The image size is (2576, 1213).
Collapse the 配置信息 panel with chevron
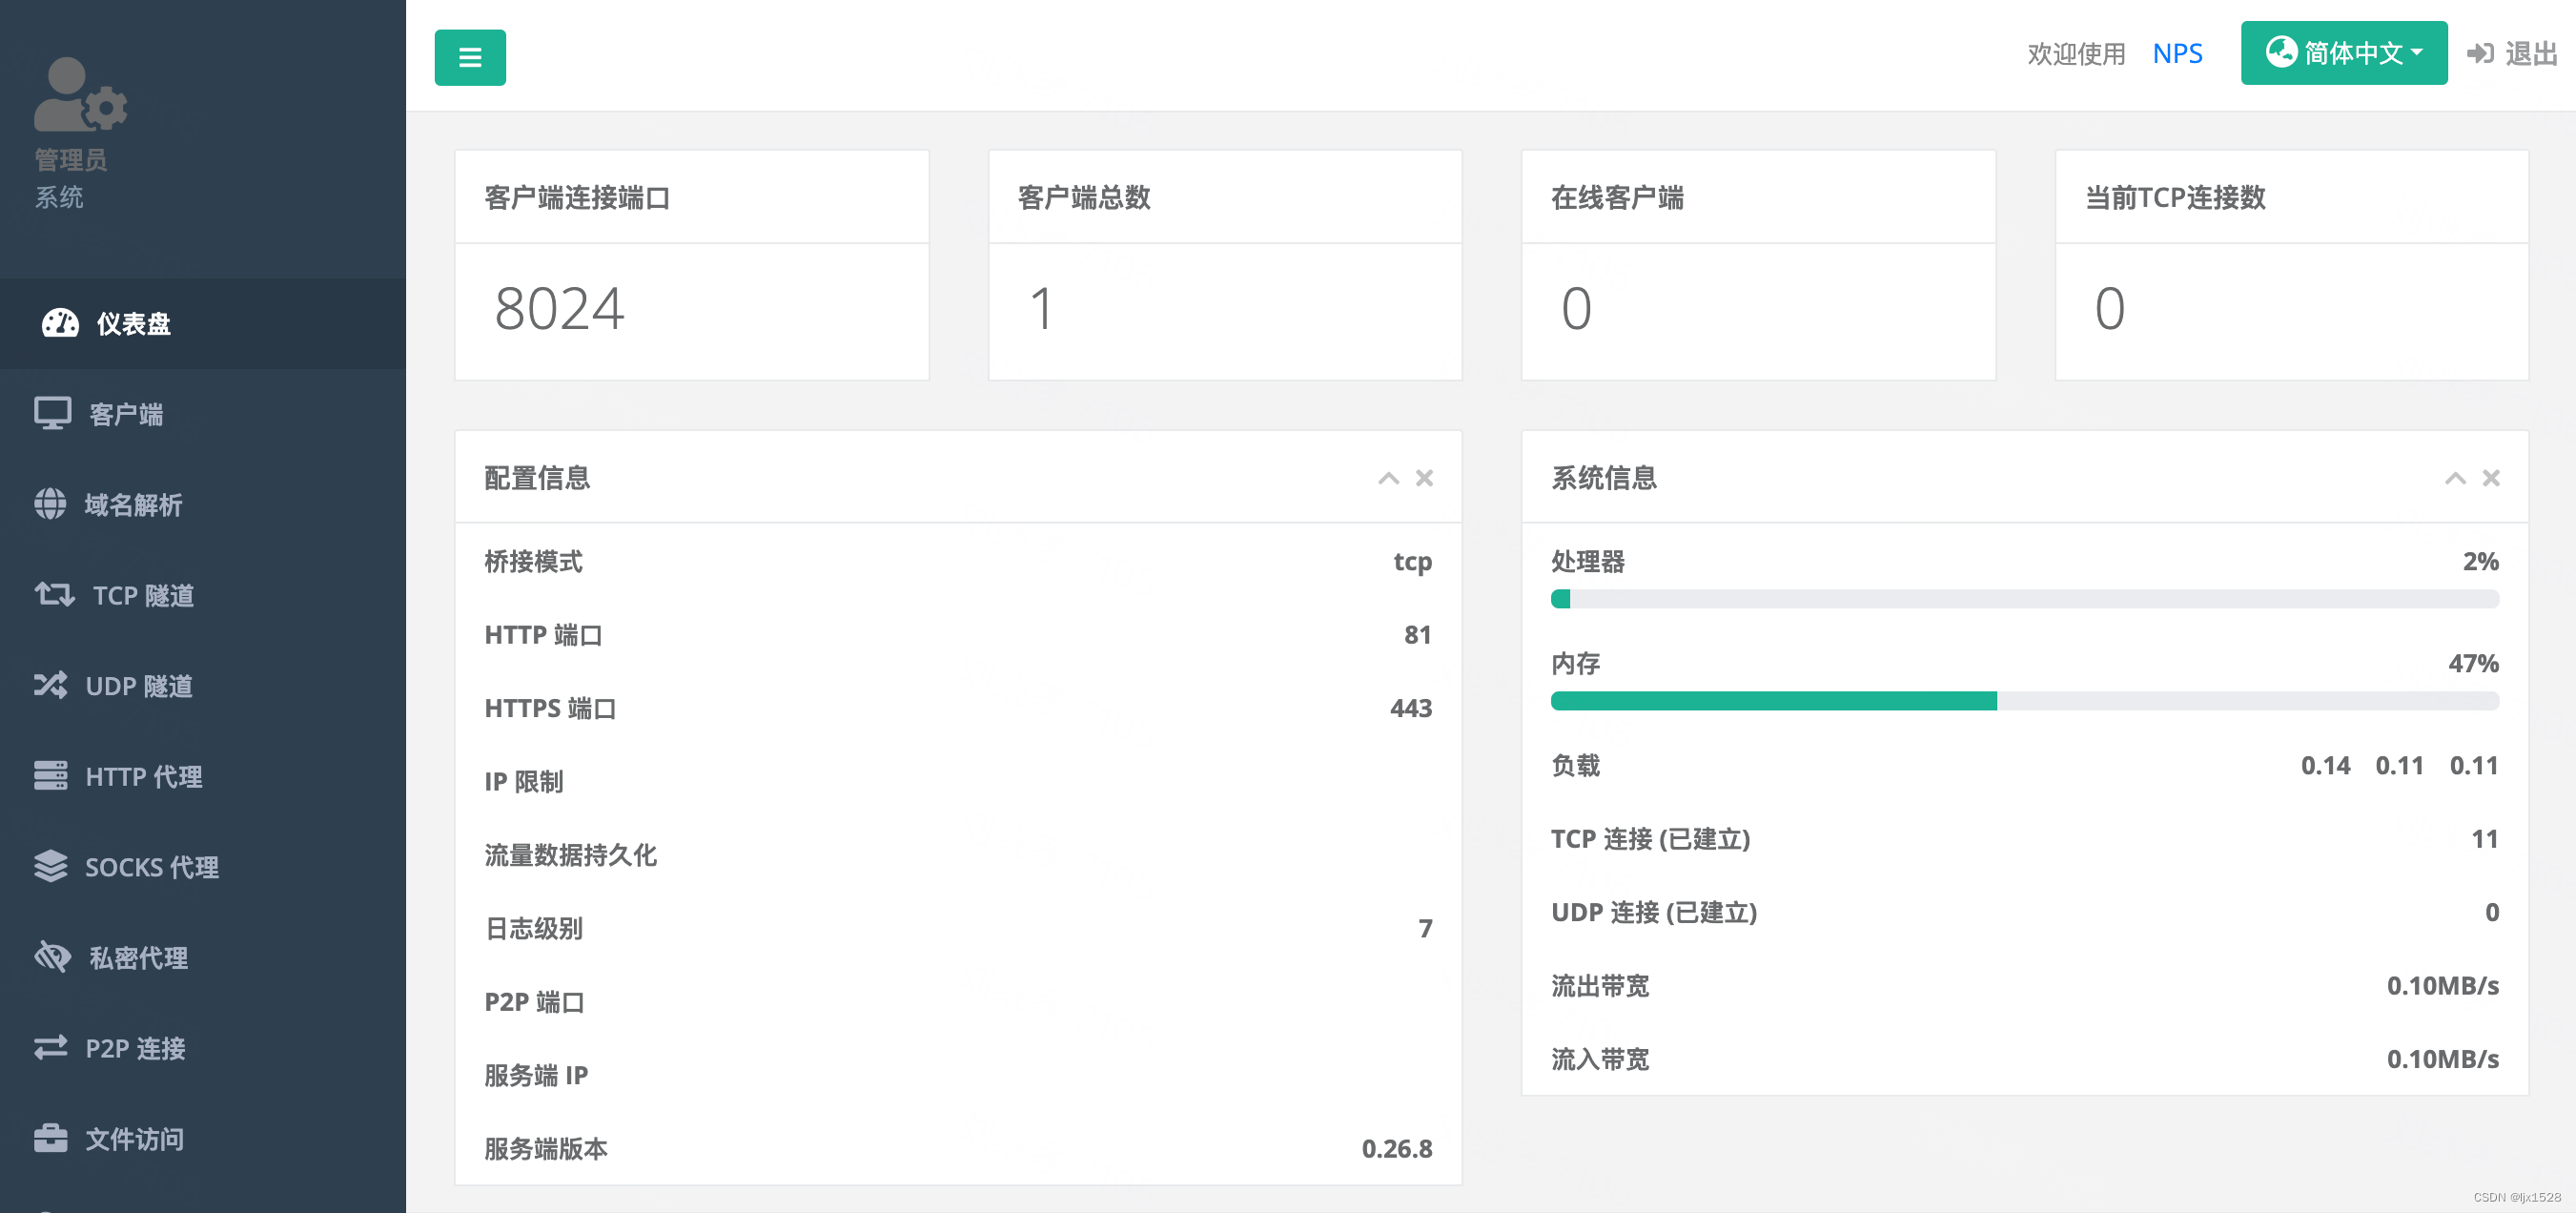(x=1388, y=478)
